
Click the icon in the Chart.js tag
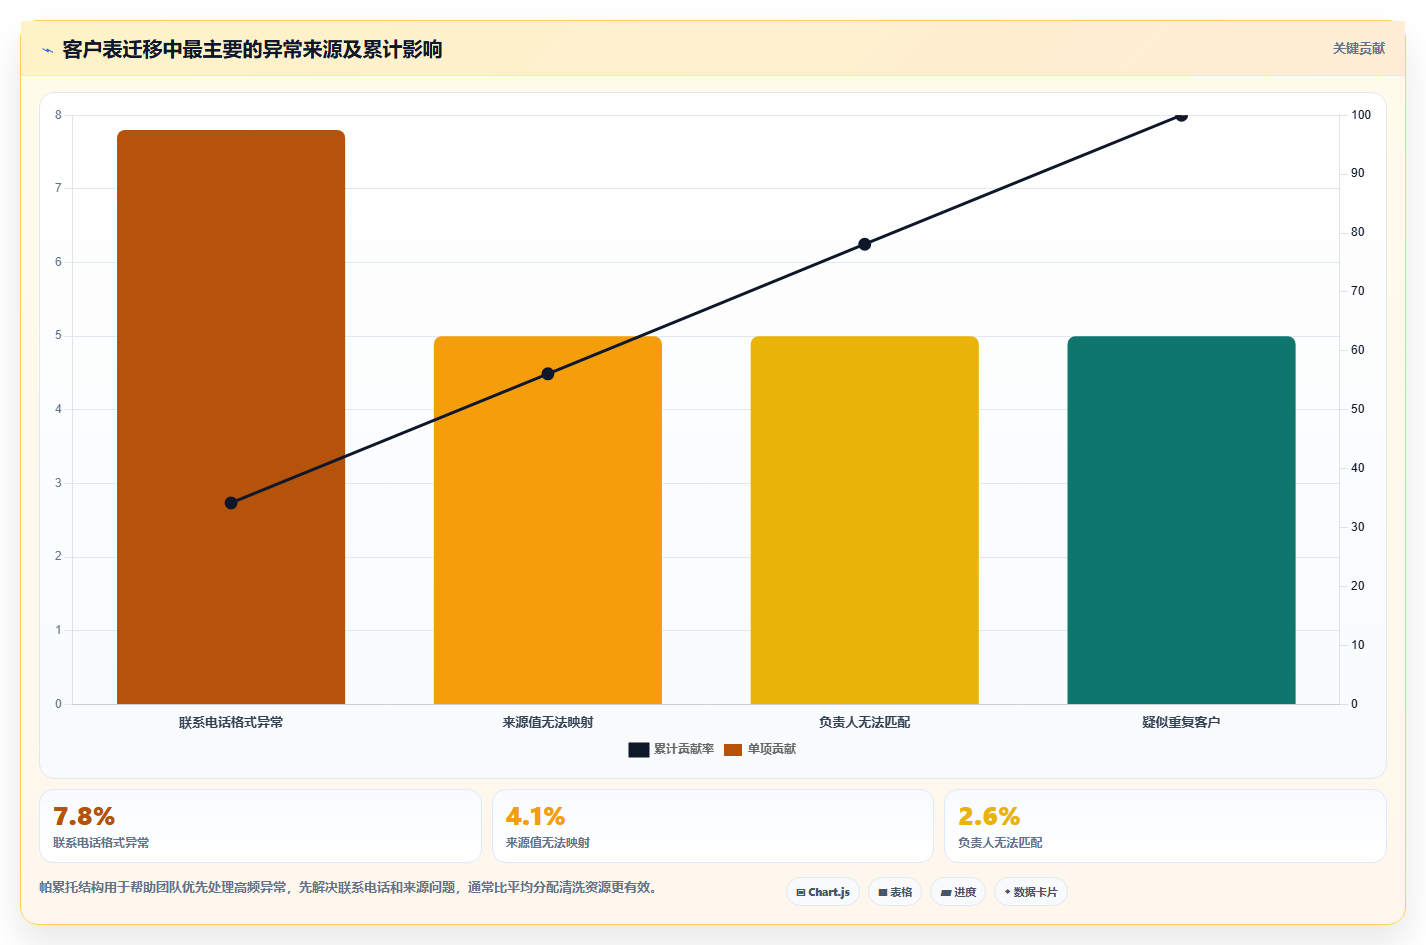(x=801, y=893)
